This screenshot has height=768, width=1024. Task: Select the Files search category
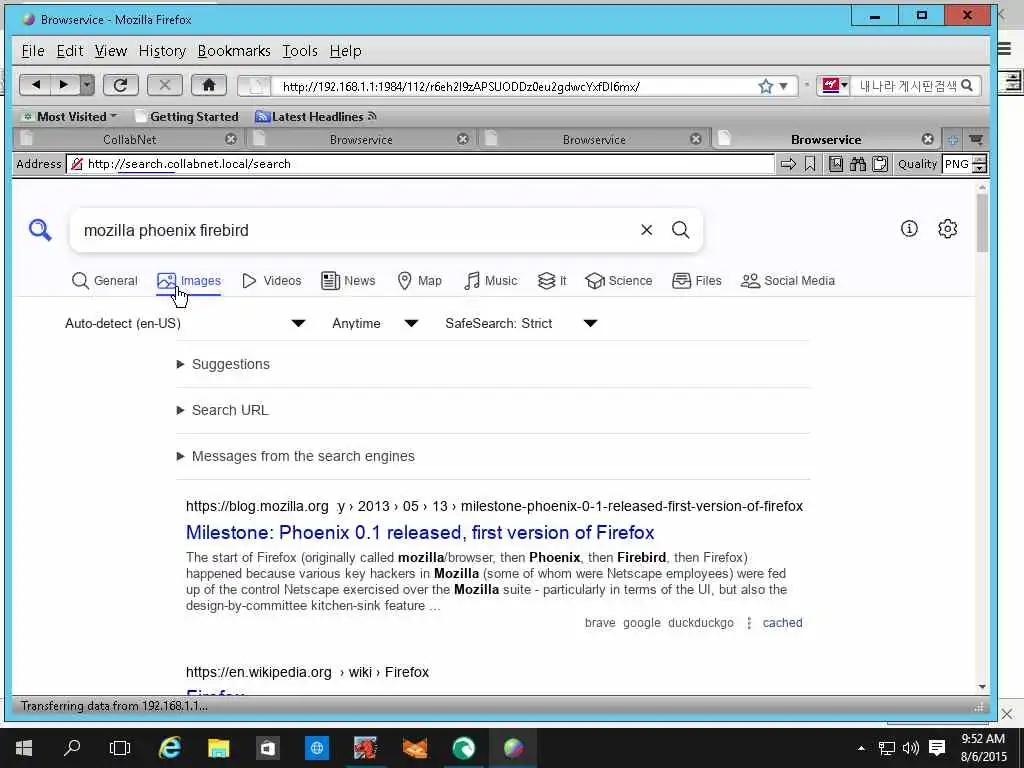[x=697, y=281]
